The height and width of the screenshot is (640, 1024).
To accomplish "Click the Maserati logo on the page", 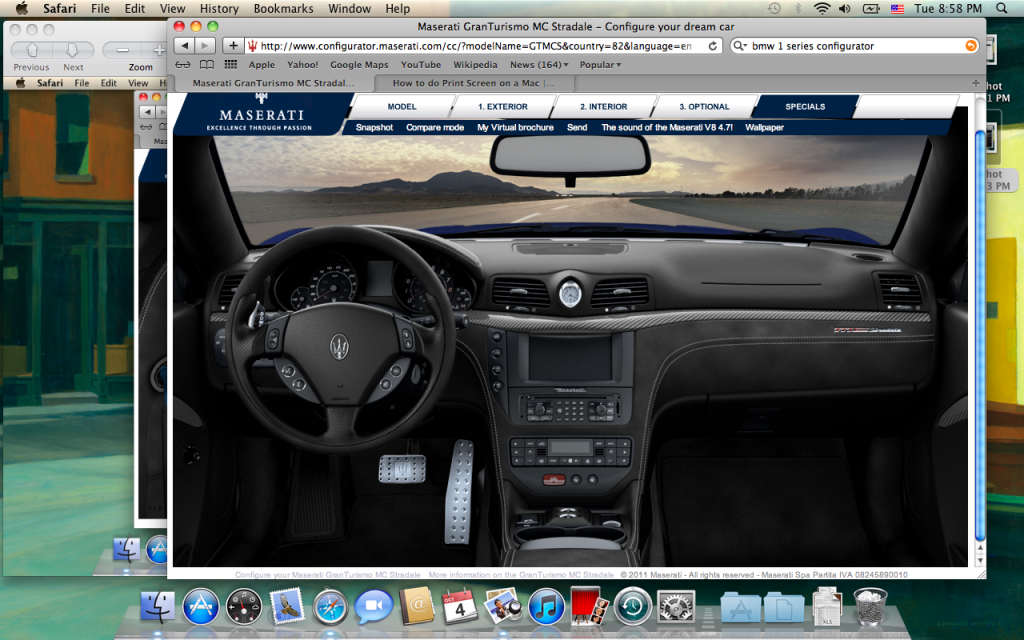I will coord(261,112).
